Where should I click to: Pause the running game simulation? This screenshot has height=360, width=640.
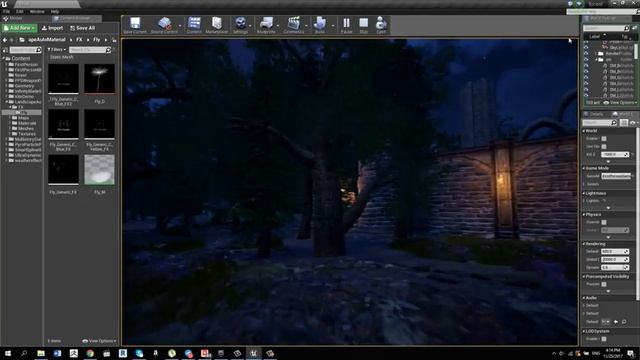click(346, 25)
